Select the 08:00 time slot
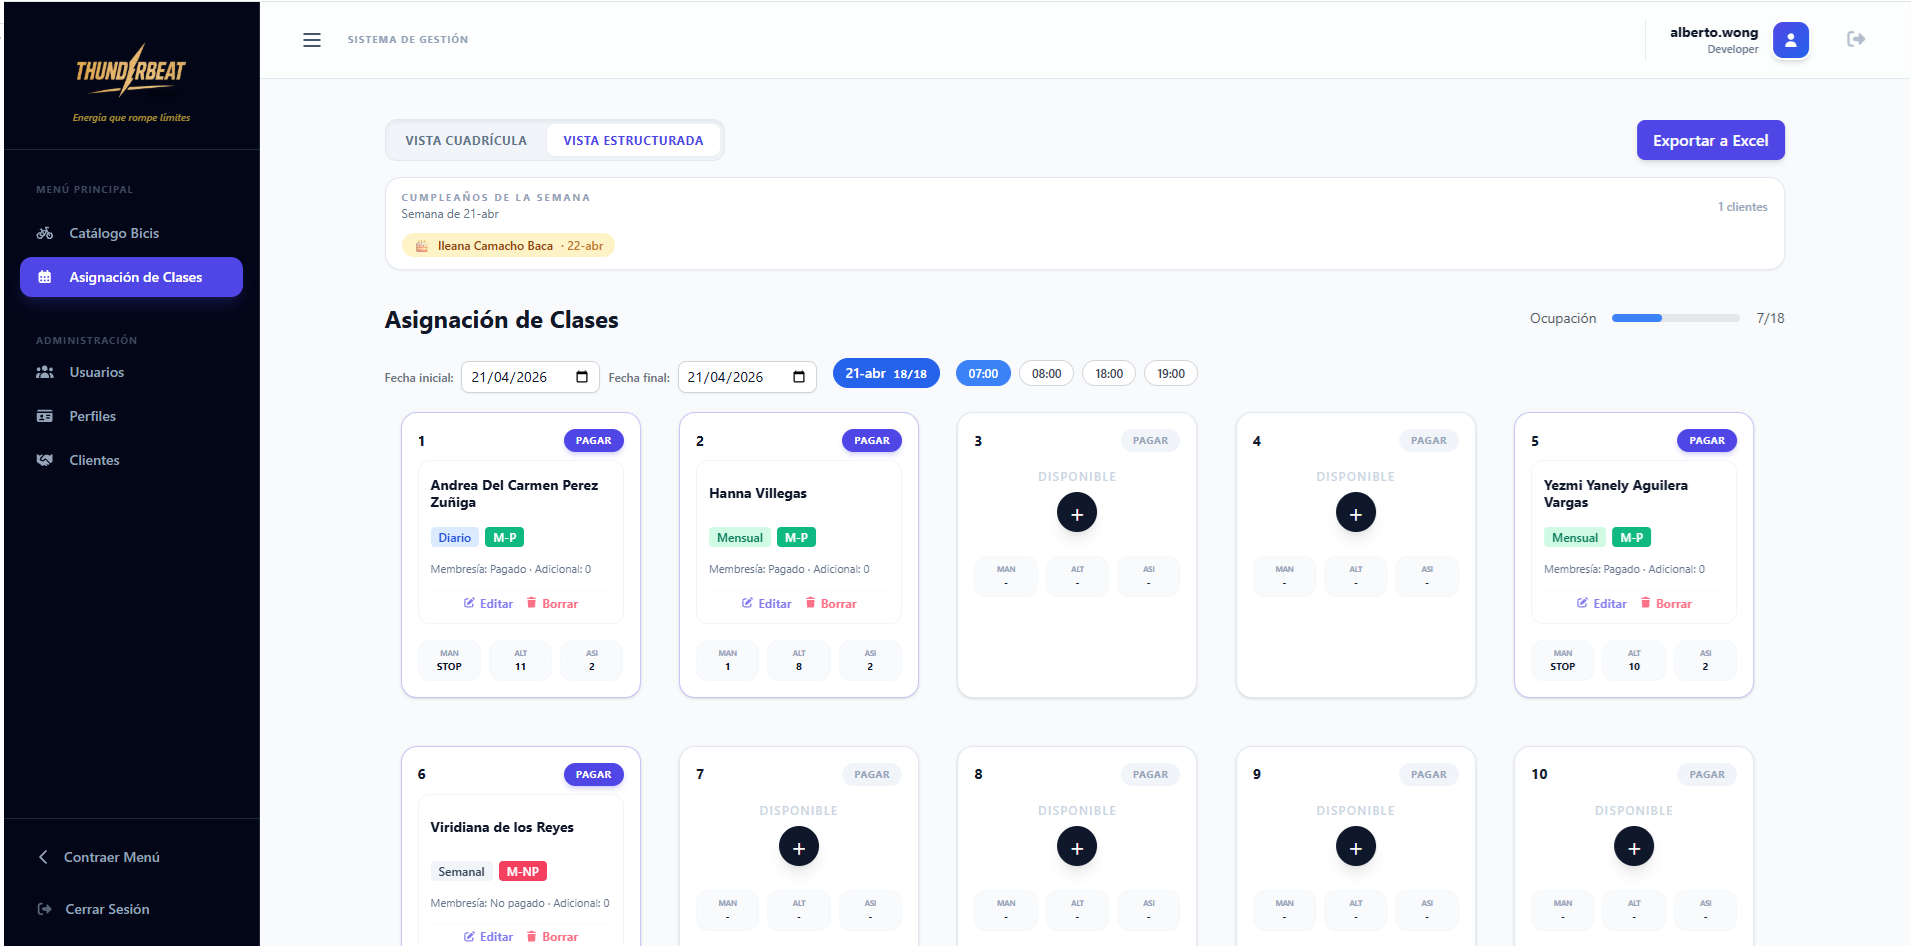1911x946 pixels. point(1046,373)
